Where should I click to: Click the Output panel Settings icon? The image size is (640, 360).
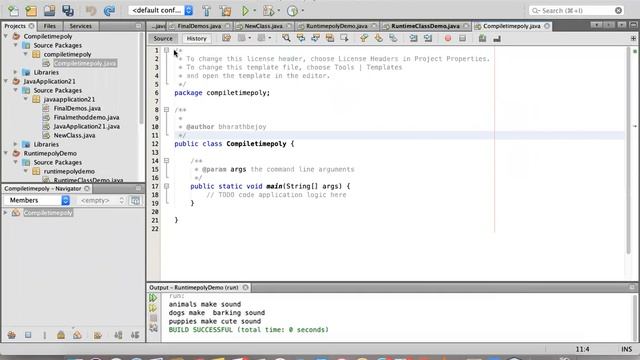click(x=153, y=327)
